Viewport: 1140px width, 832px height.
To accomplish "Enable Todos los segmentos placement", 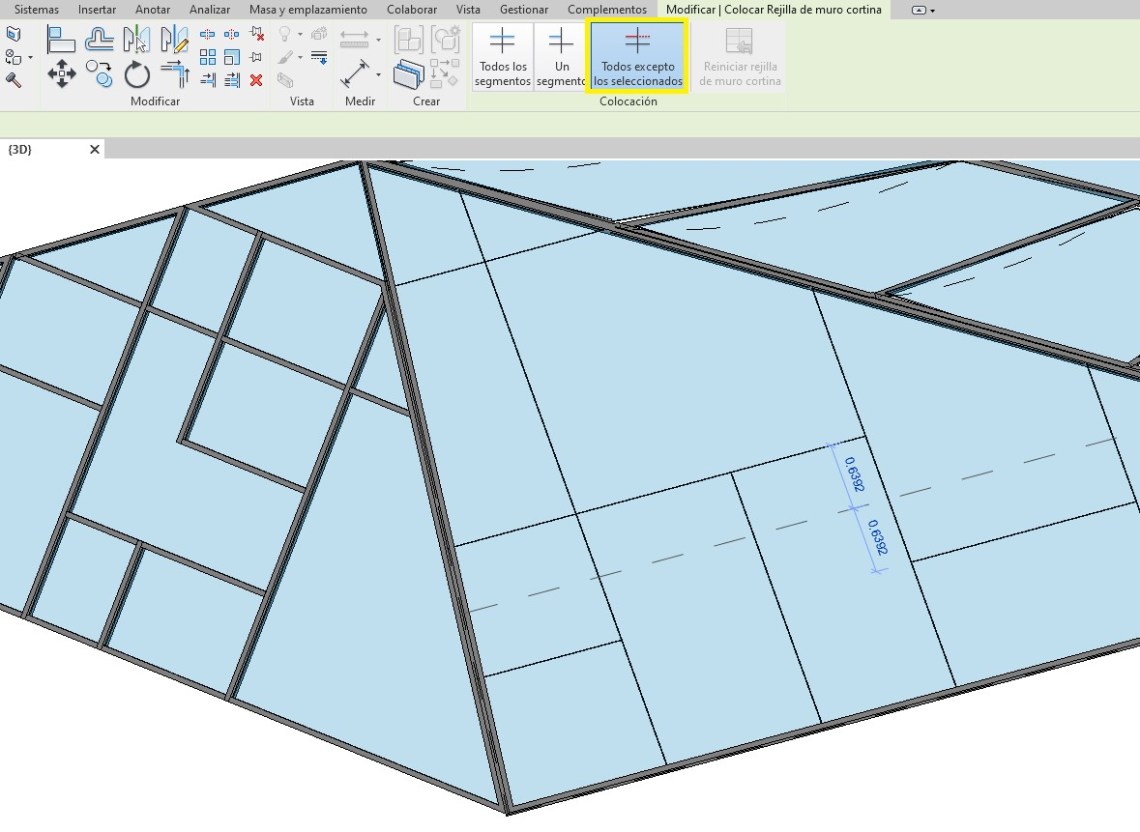I will pos(502,57).
